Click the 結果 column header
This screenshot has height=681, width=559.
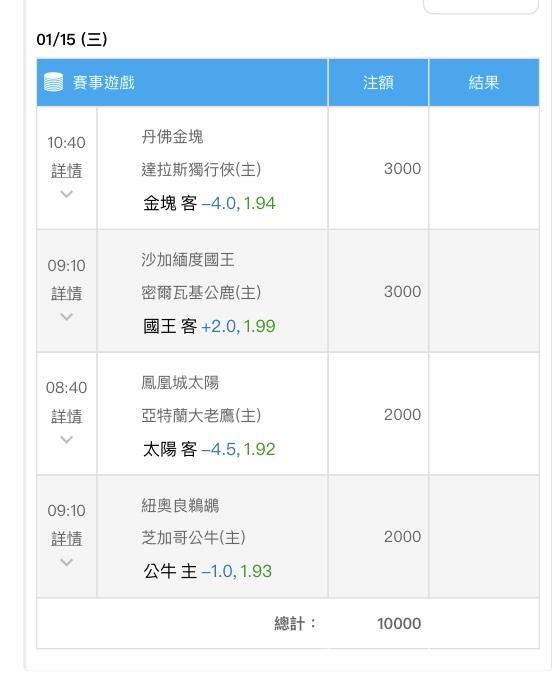(484, 83)
